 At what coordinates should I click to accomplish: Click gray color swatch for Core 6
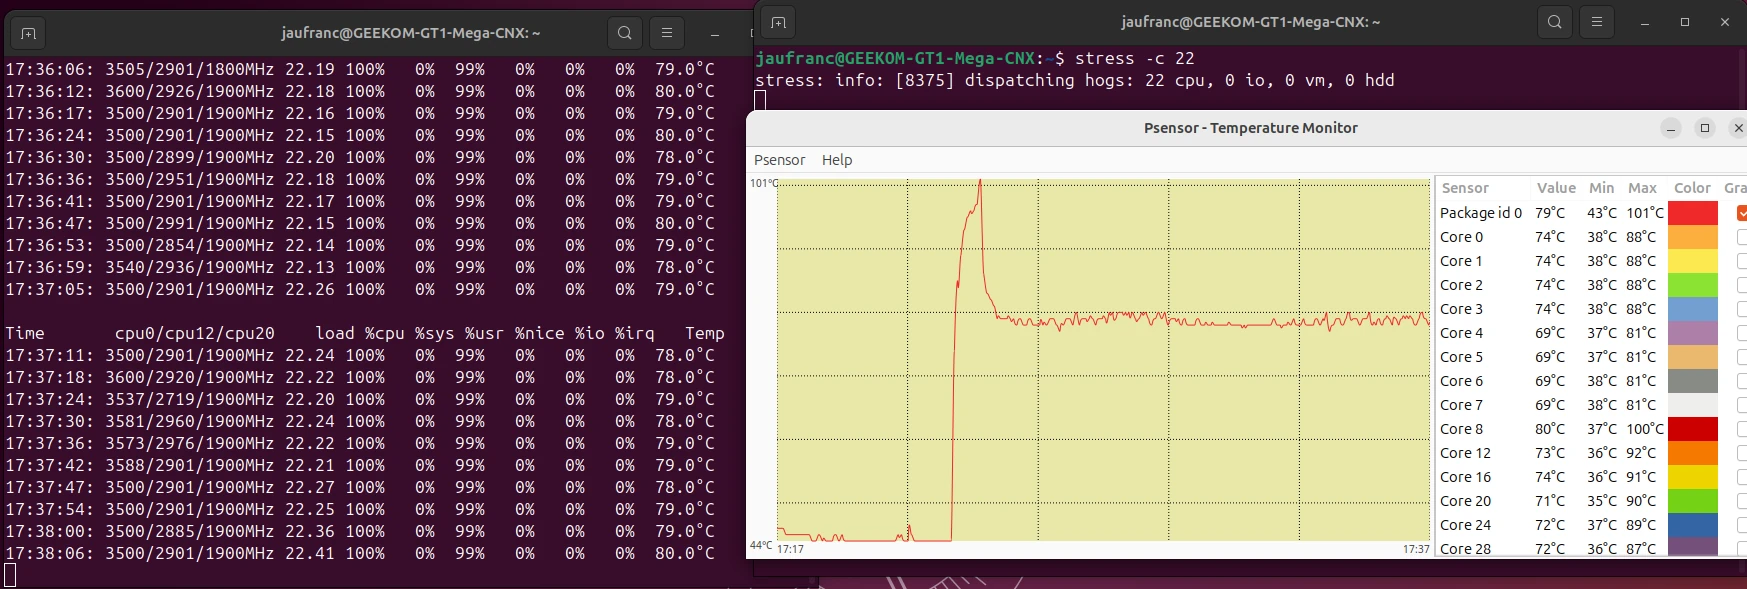1693,381
